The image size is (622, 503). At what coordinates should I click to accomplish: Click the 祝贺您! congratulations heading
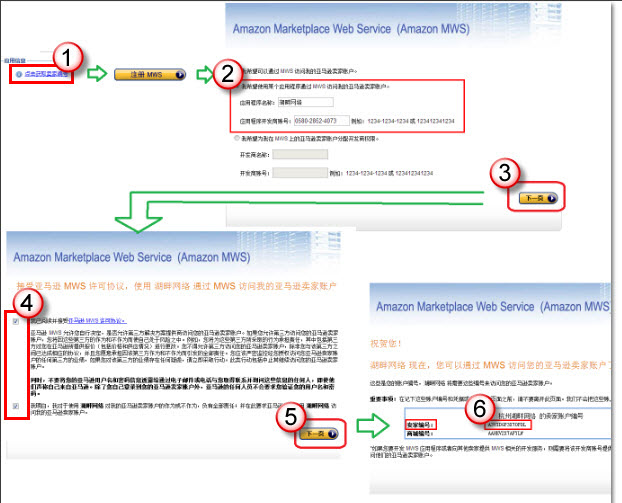point(386,344)
